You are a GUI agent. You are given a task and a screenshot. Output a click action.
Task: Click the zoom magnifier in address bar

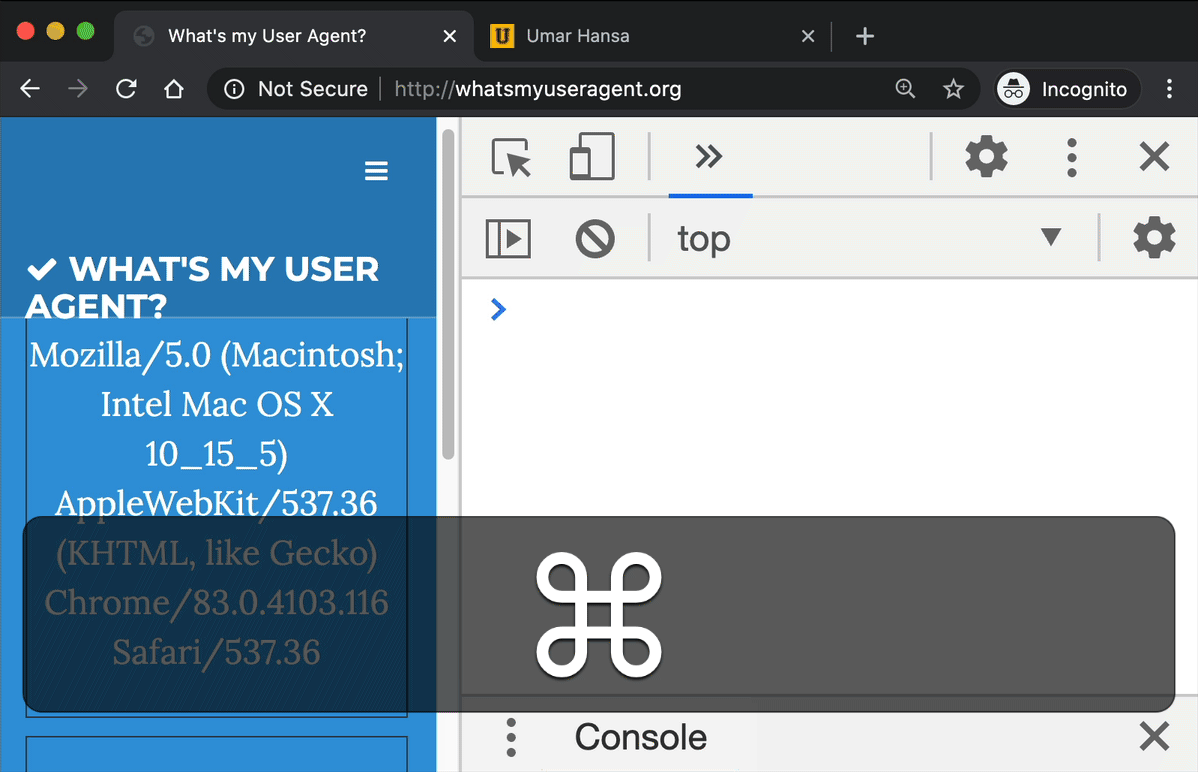point(905,89)
